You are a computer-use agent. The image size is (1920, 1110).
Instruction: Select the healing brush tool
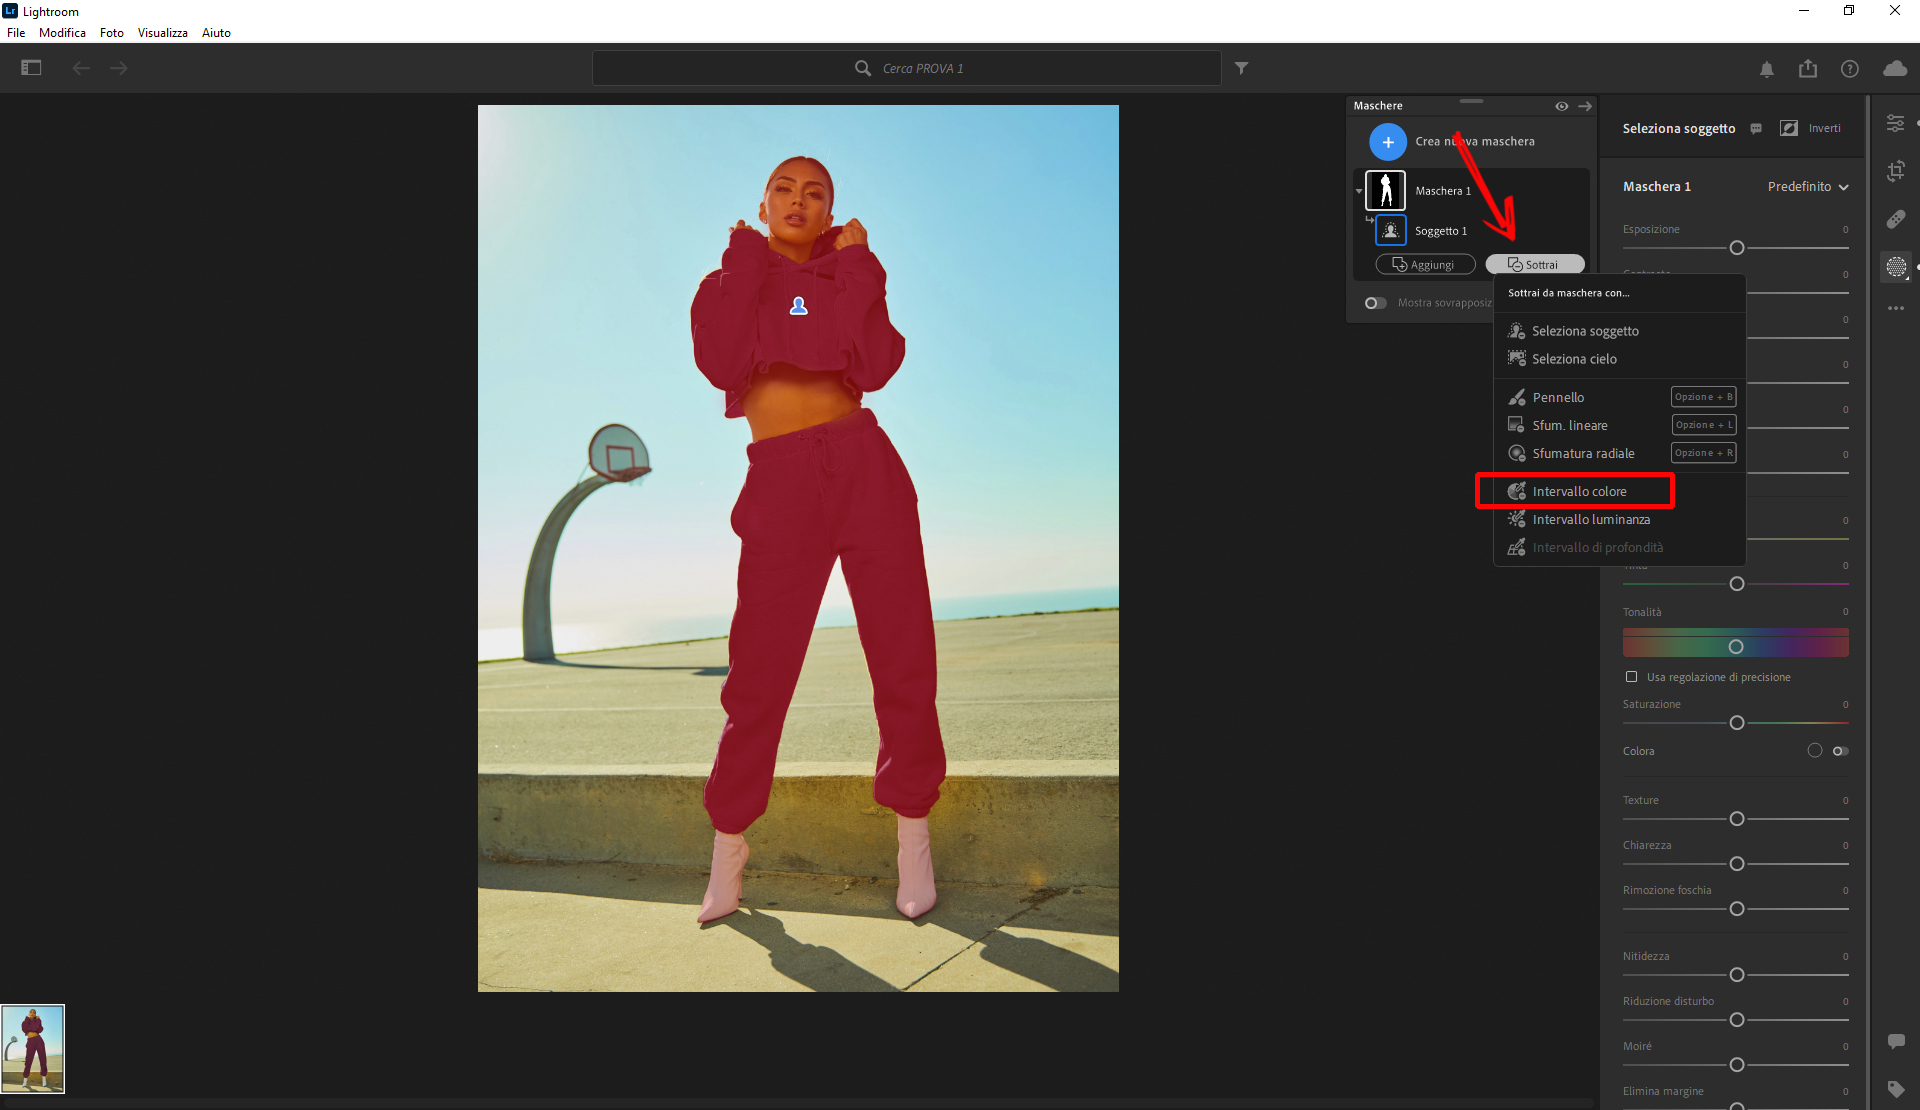pos(1895,219)
